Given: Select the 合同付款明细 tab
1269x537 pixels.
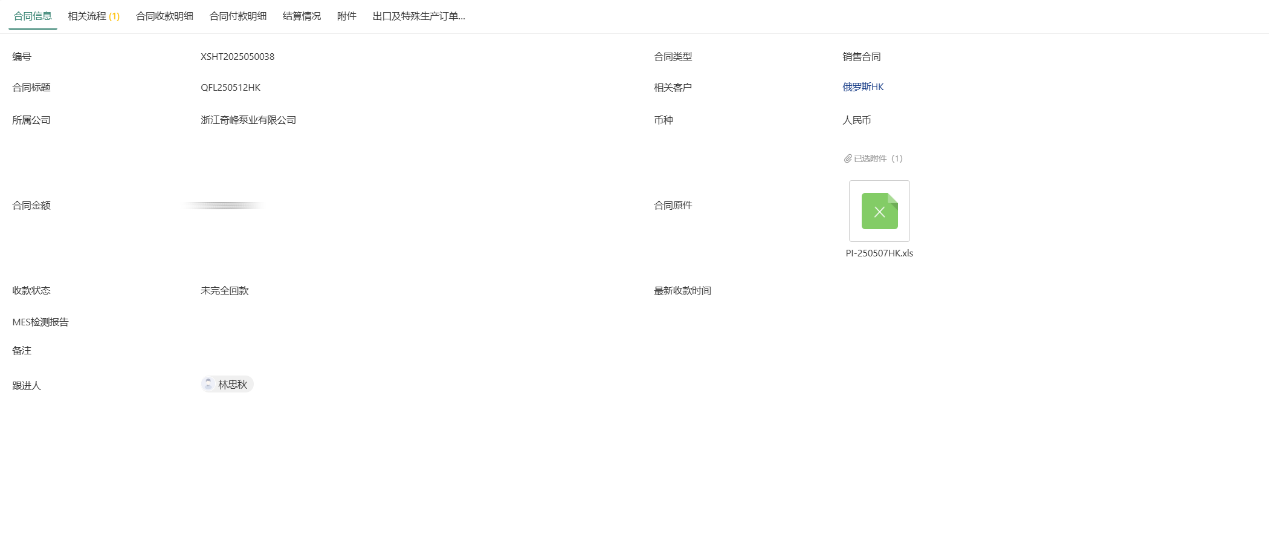Looking at the screenshot, I should [238, 16].
